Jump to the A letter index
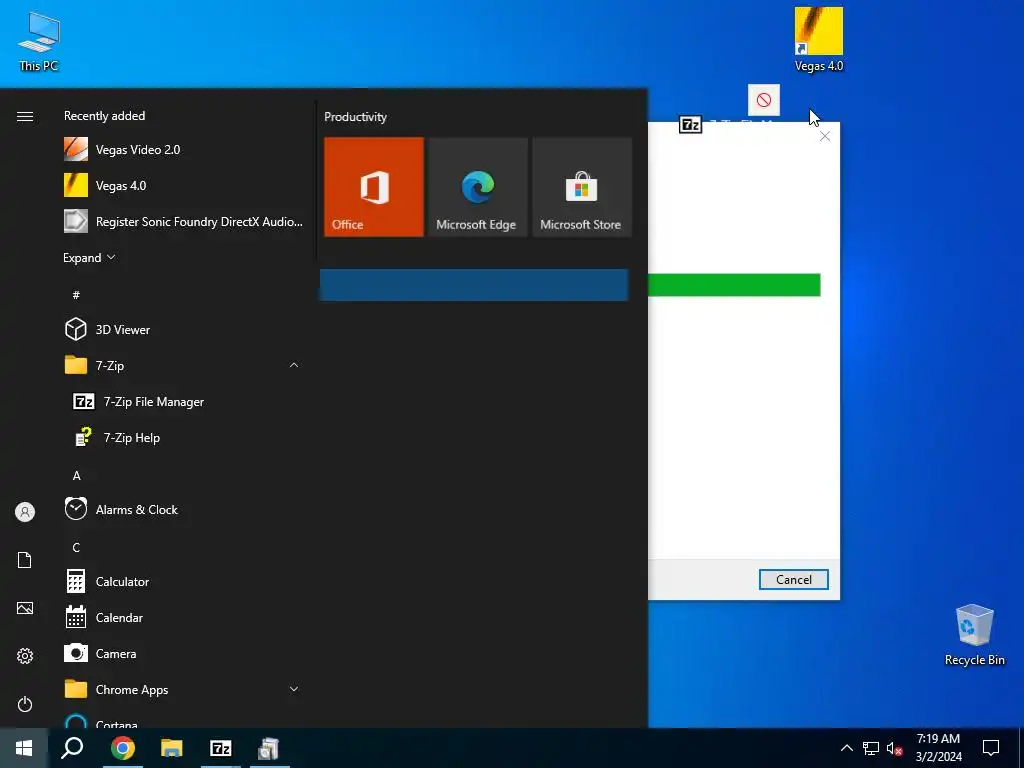The height and width of the screenshot is (768, 1024). (x=76, y=475)
